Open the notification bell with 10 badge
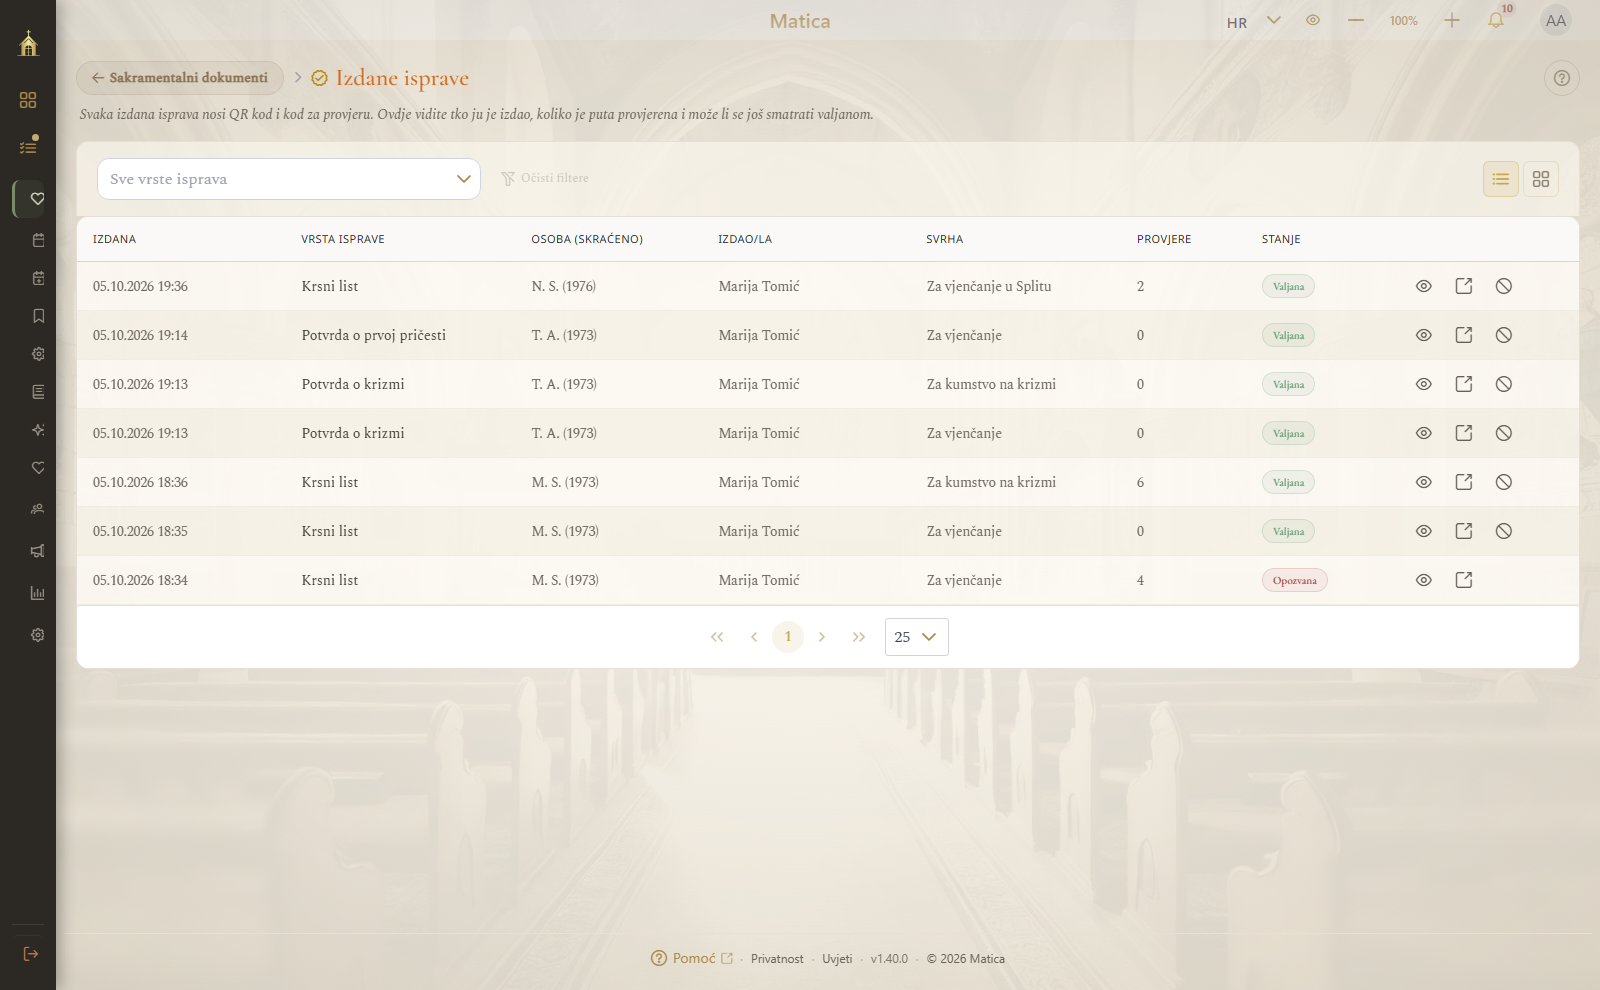1600x990 pixels. coord(1496,20)
